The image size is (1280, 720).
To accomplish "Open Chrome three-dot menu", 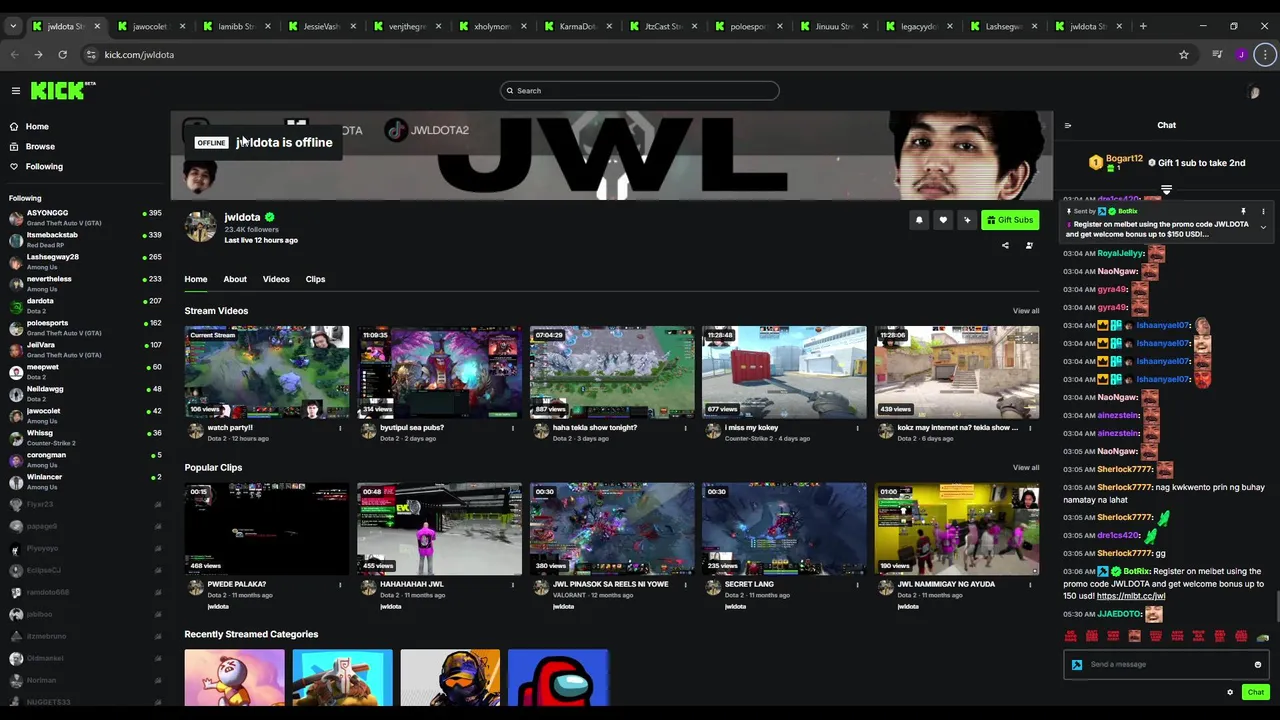I will (1265, 55).
